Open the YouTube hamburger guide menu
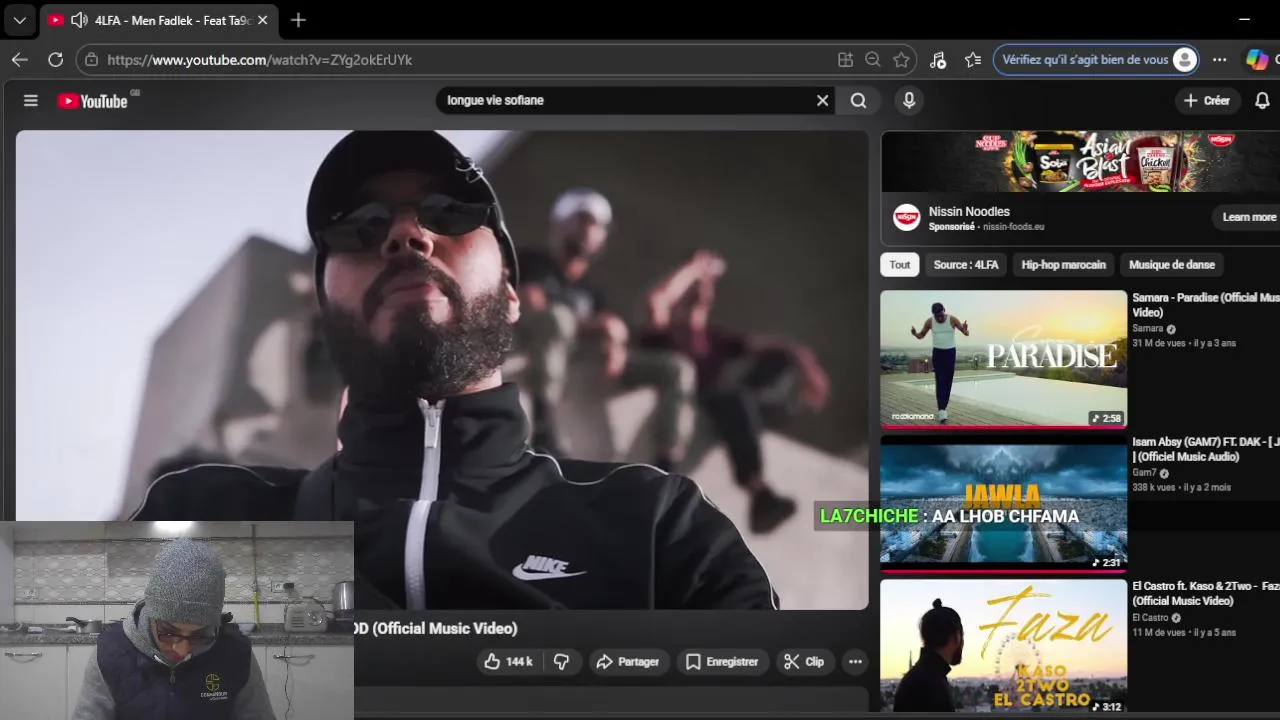This screenshot has height=720, width=1280. coord(31,100)
